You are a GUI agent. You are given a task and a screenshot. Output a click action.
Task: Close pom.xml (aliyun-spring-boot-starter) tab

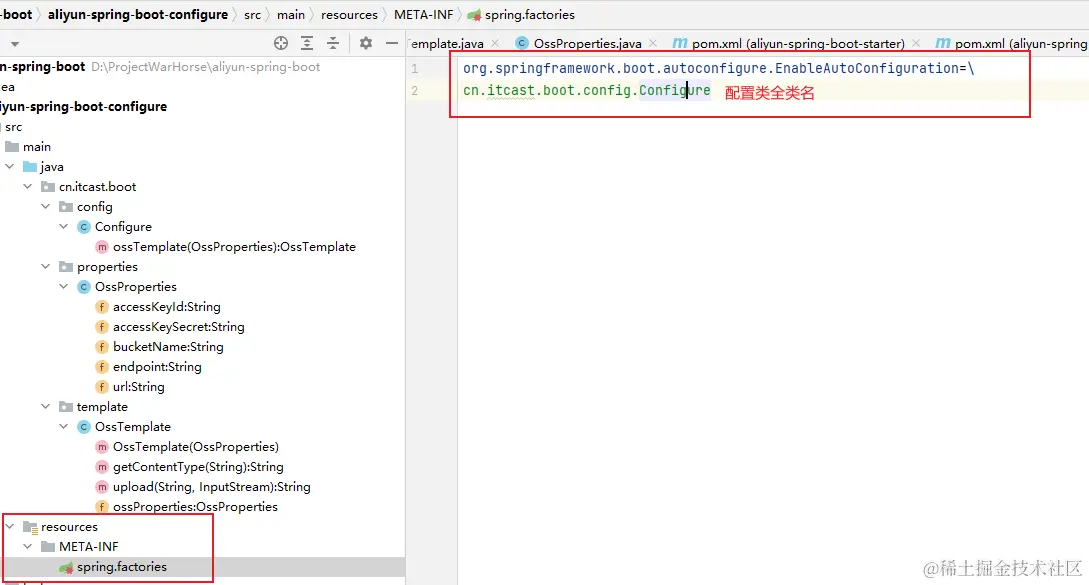(916, 43)
